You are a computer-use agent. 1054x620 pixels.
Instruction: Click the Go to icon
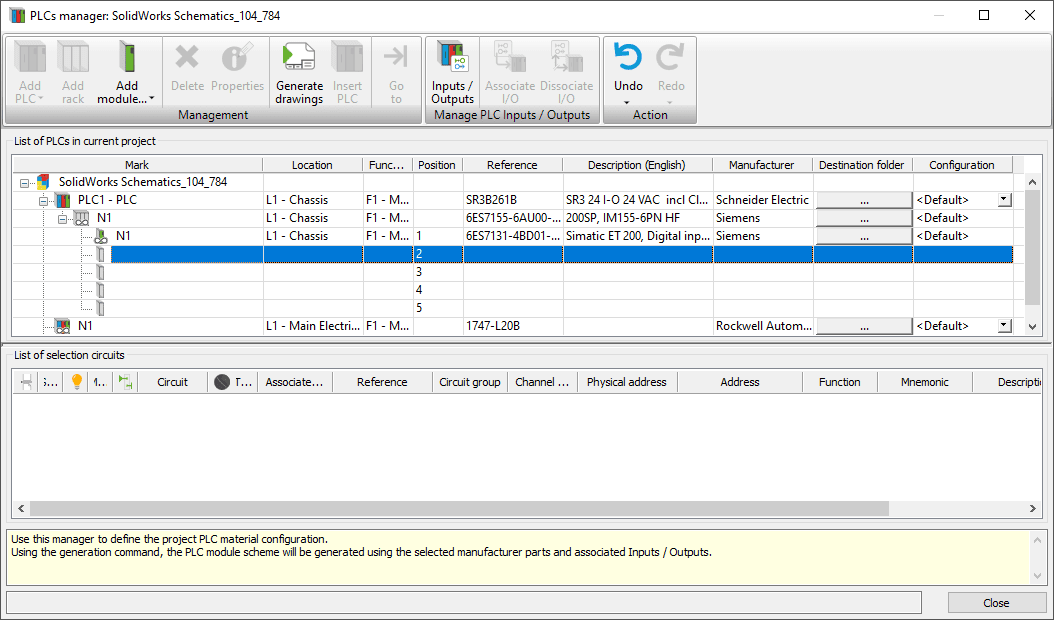[x=396, y=56]
